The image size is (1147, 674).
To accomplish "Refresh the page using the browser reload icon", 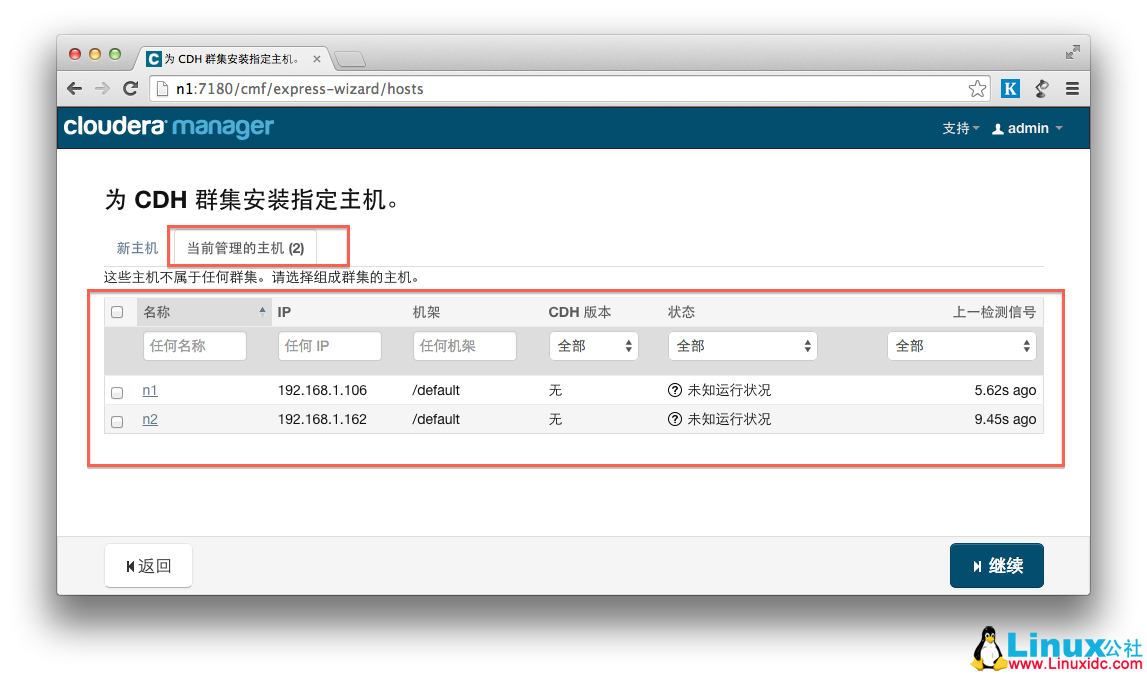I will click(x=131, y=88).
